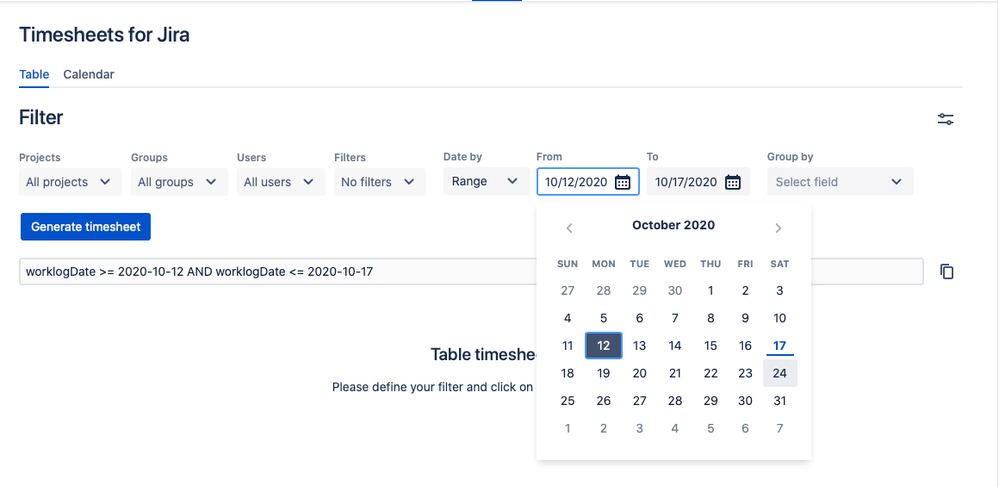Pick October 13 in date picker
This screenshot has width=999, height=487.
click(640, 345)
